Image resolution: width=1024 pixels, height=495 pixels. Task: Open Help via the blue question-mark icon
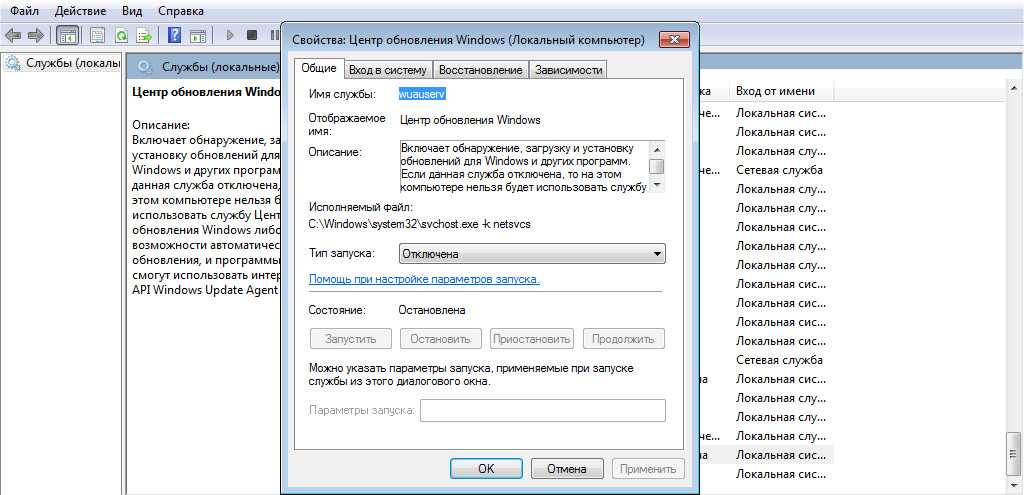[x=174, y=35]
